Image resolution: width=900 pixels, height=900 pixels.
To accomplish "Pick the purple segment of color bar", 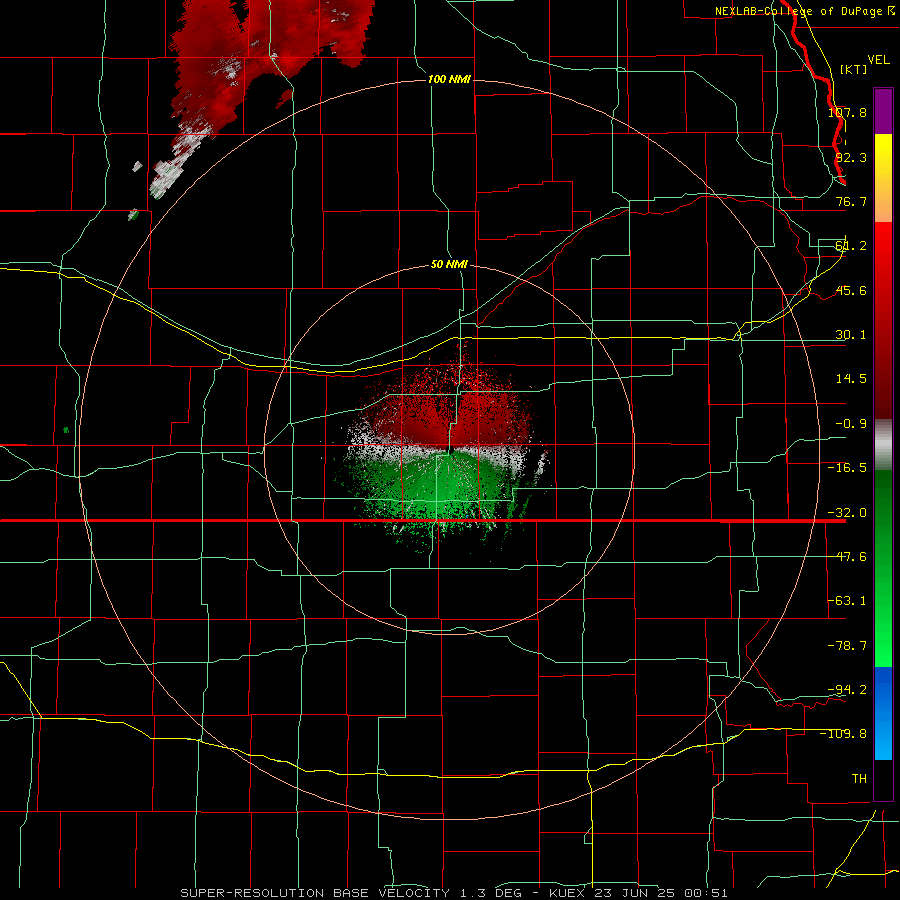I will click(883, 111).
